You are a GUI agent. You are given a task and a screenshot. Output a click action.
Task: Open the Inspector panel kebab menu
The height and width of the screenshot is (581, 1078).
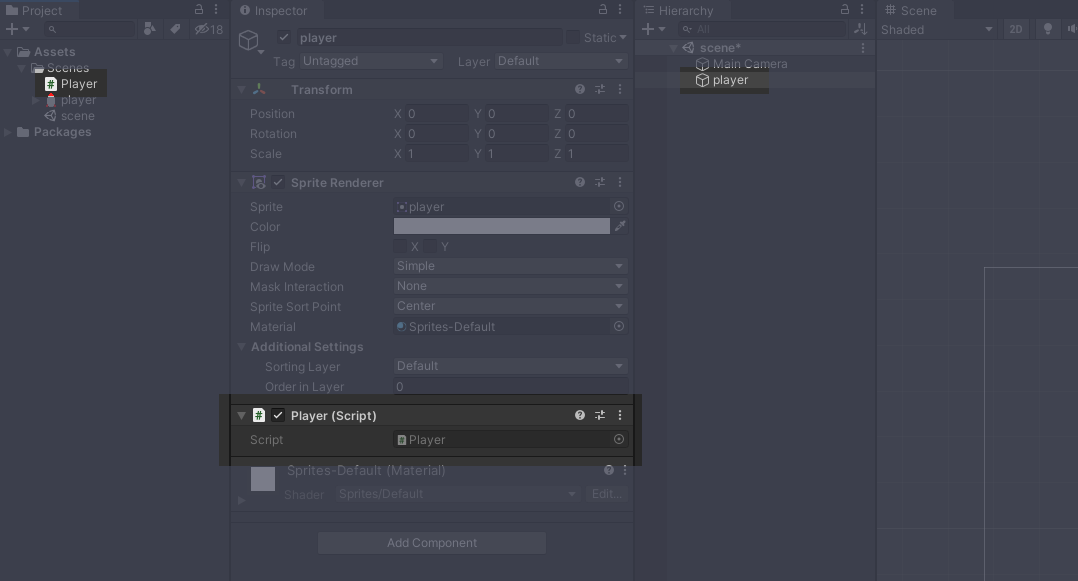pos(619,10)
